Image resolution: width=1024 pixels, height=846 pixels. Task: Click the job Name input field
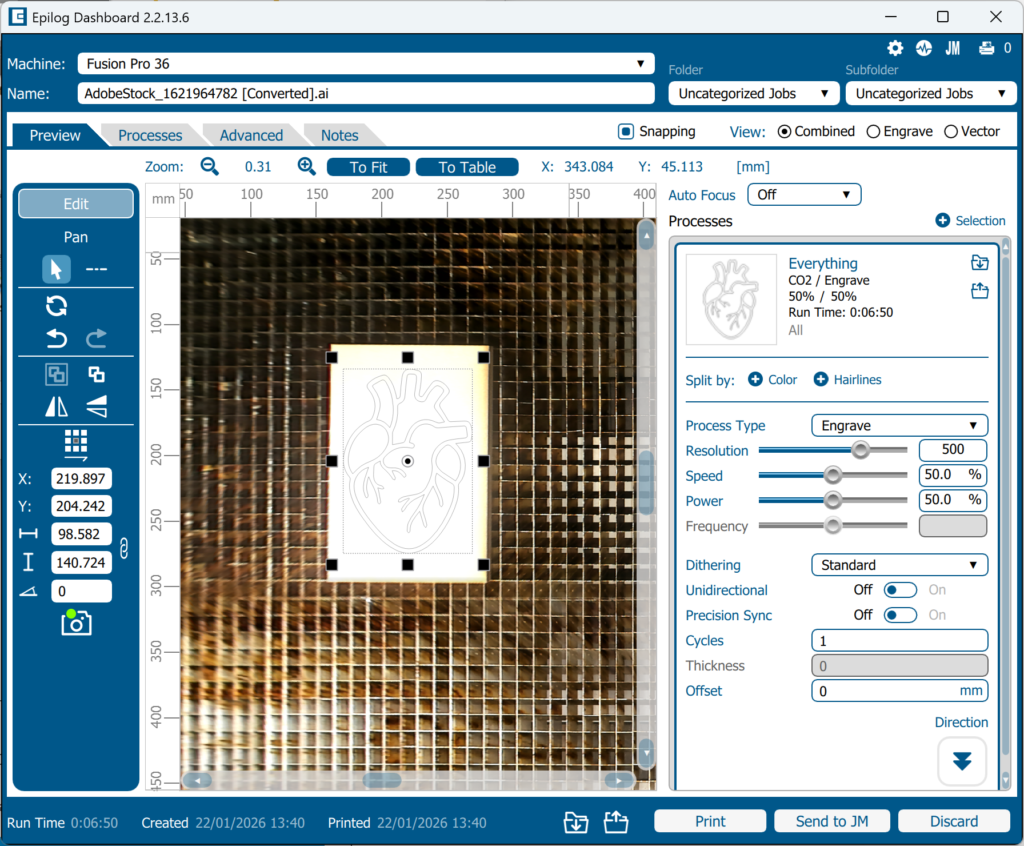[366, 93]
